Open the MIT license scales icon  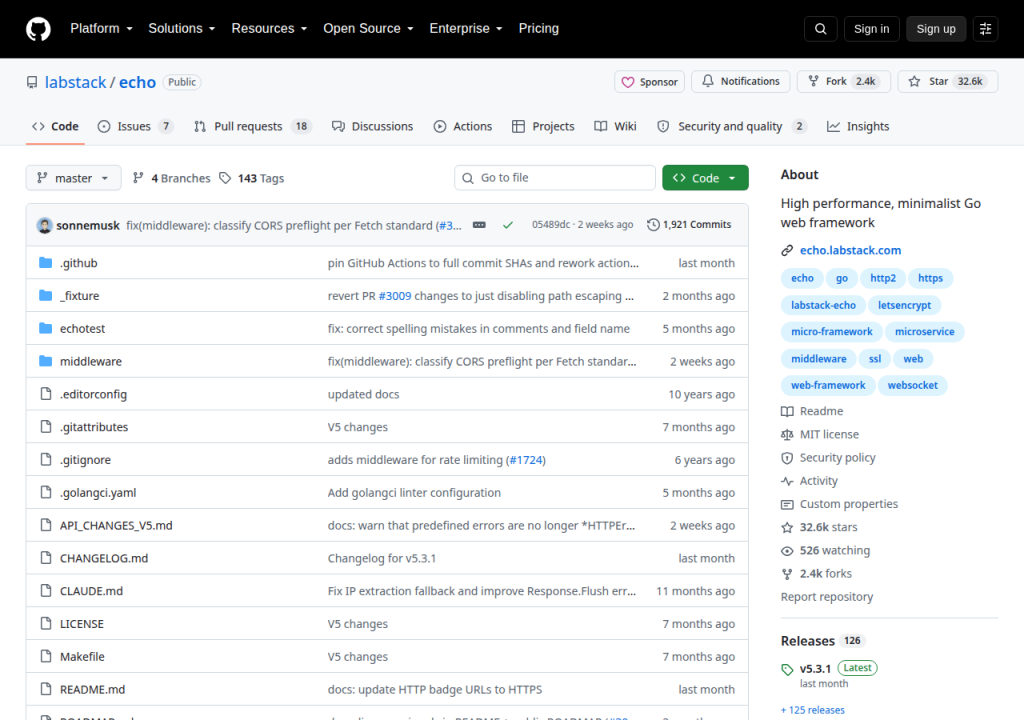787,434
